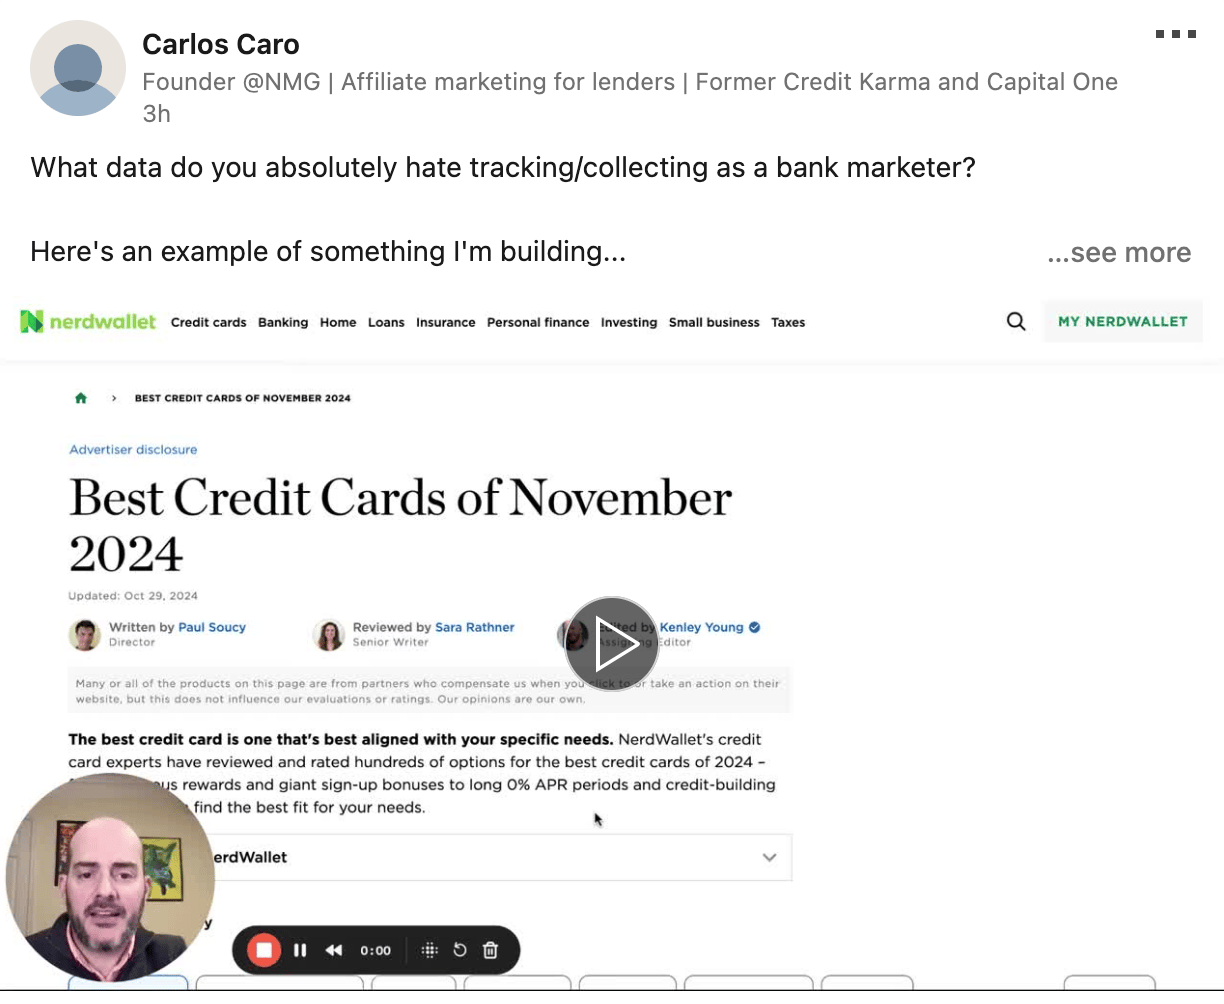Click Carlos Caro's profile avatar
This screenshot has width=1224, height=1004.
pos(78,68)
